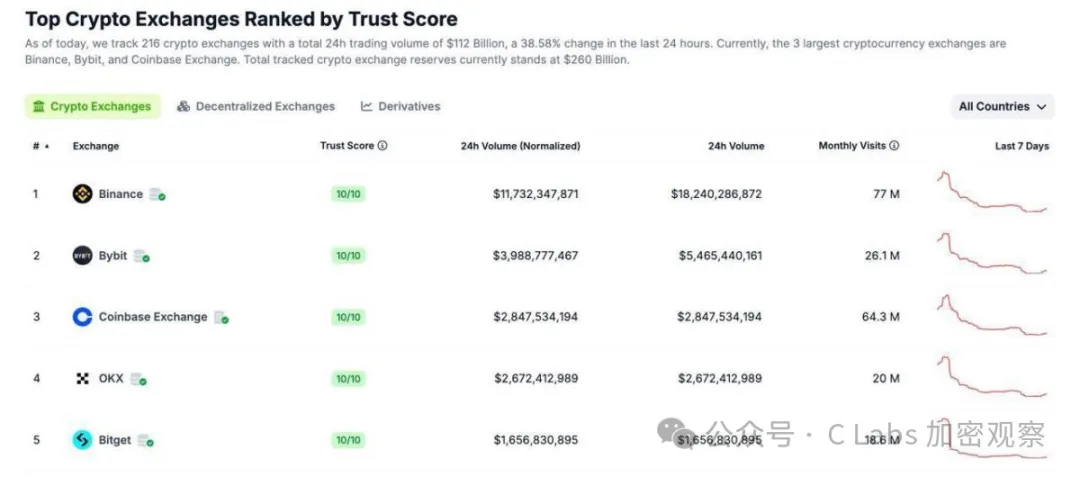
Task: Click the OKX logo icon
Action: [83, 379]
